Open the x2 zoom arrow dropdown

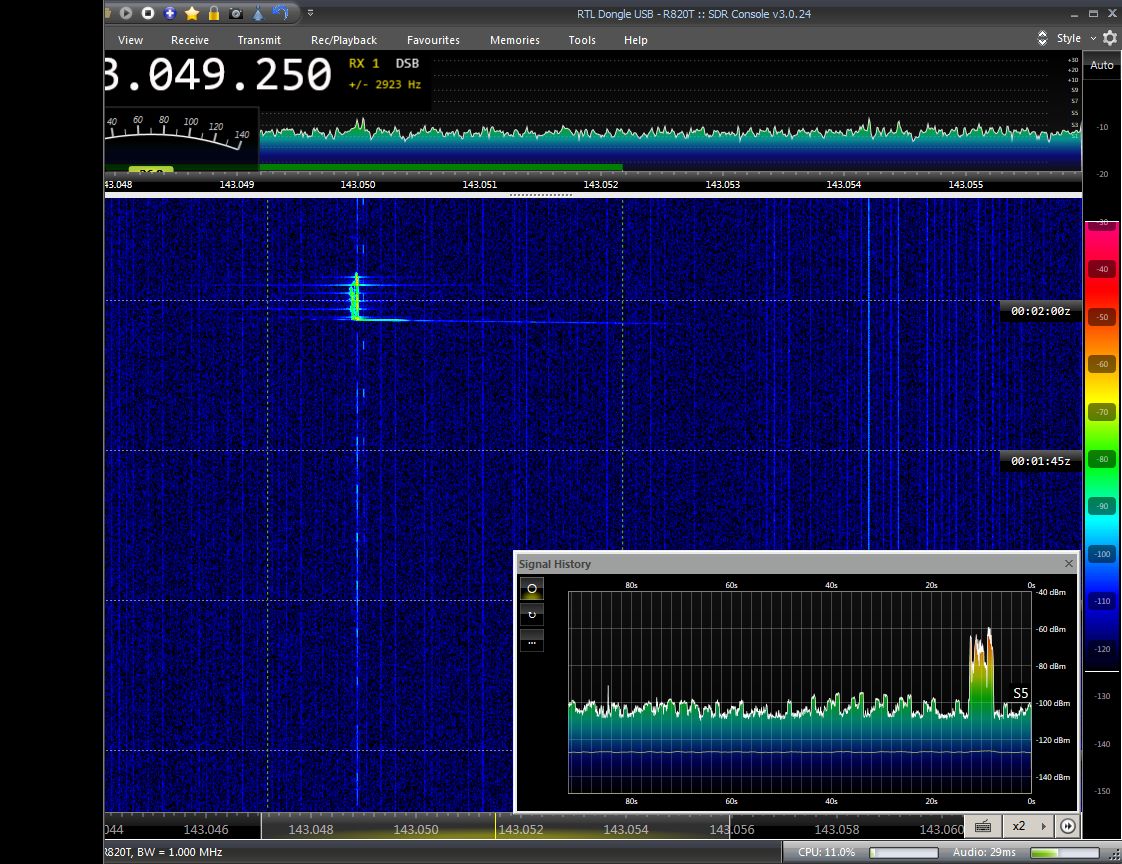[1043, 826]
